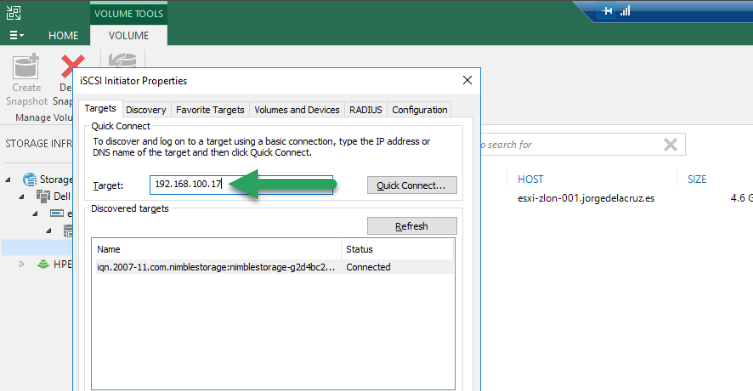
Task: Click the Connected status cell
Action: tap(368, 267)
